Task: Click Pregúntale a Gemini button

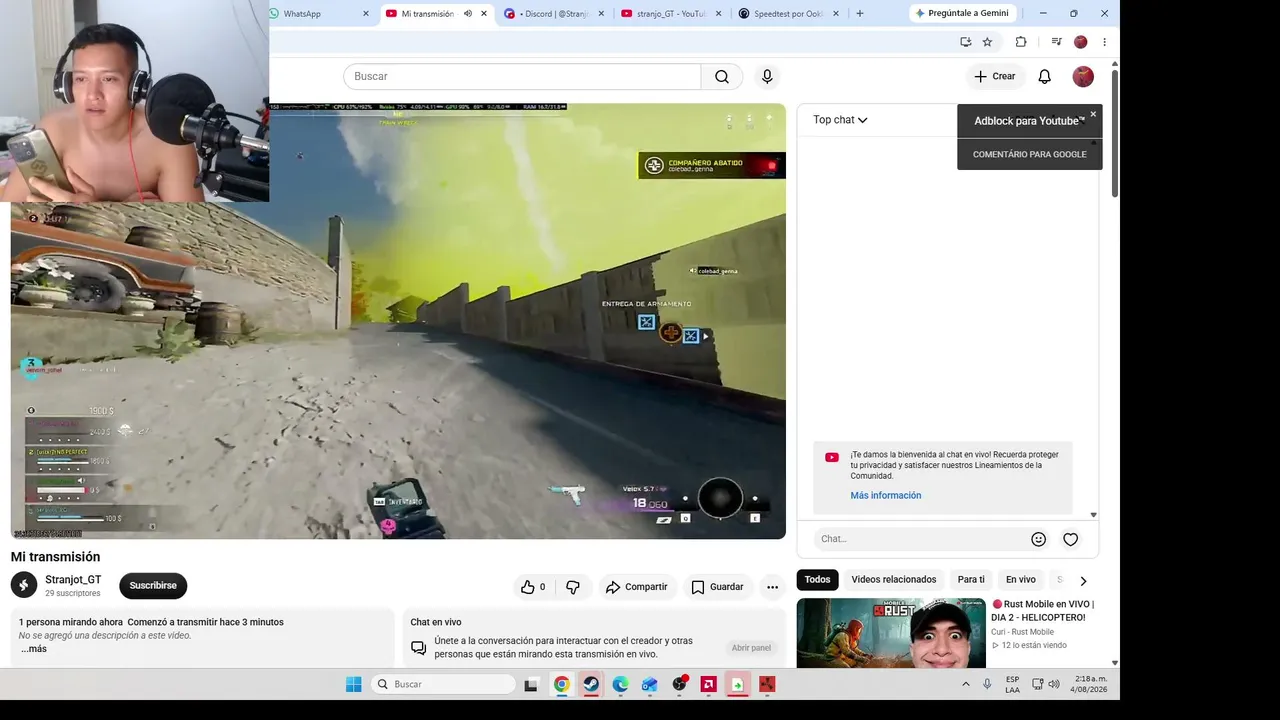Action: point(963,14)
